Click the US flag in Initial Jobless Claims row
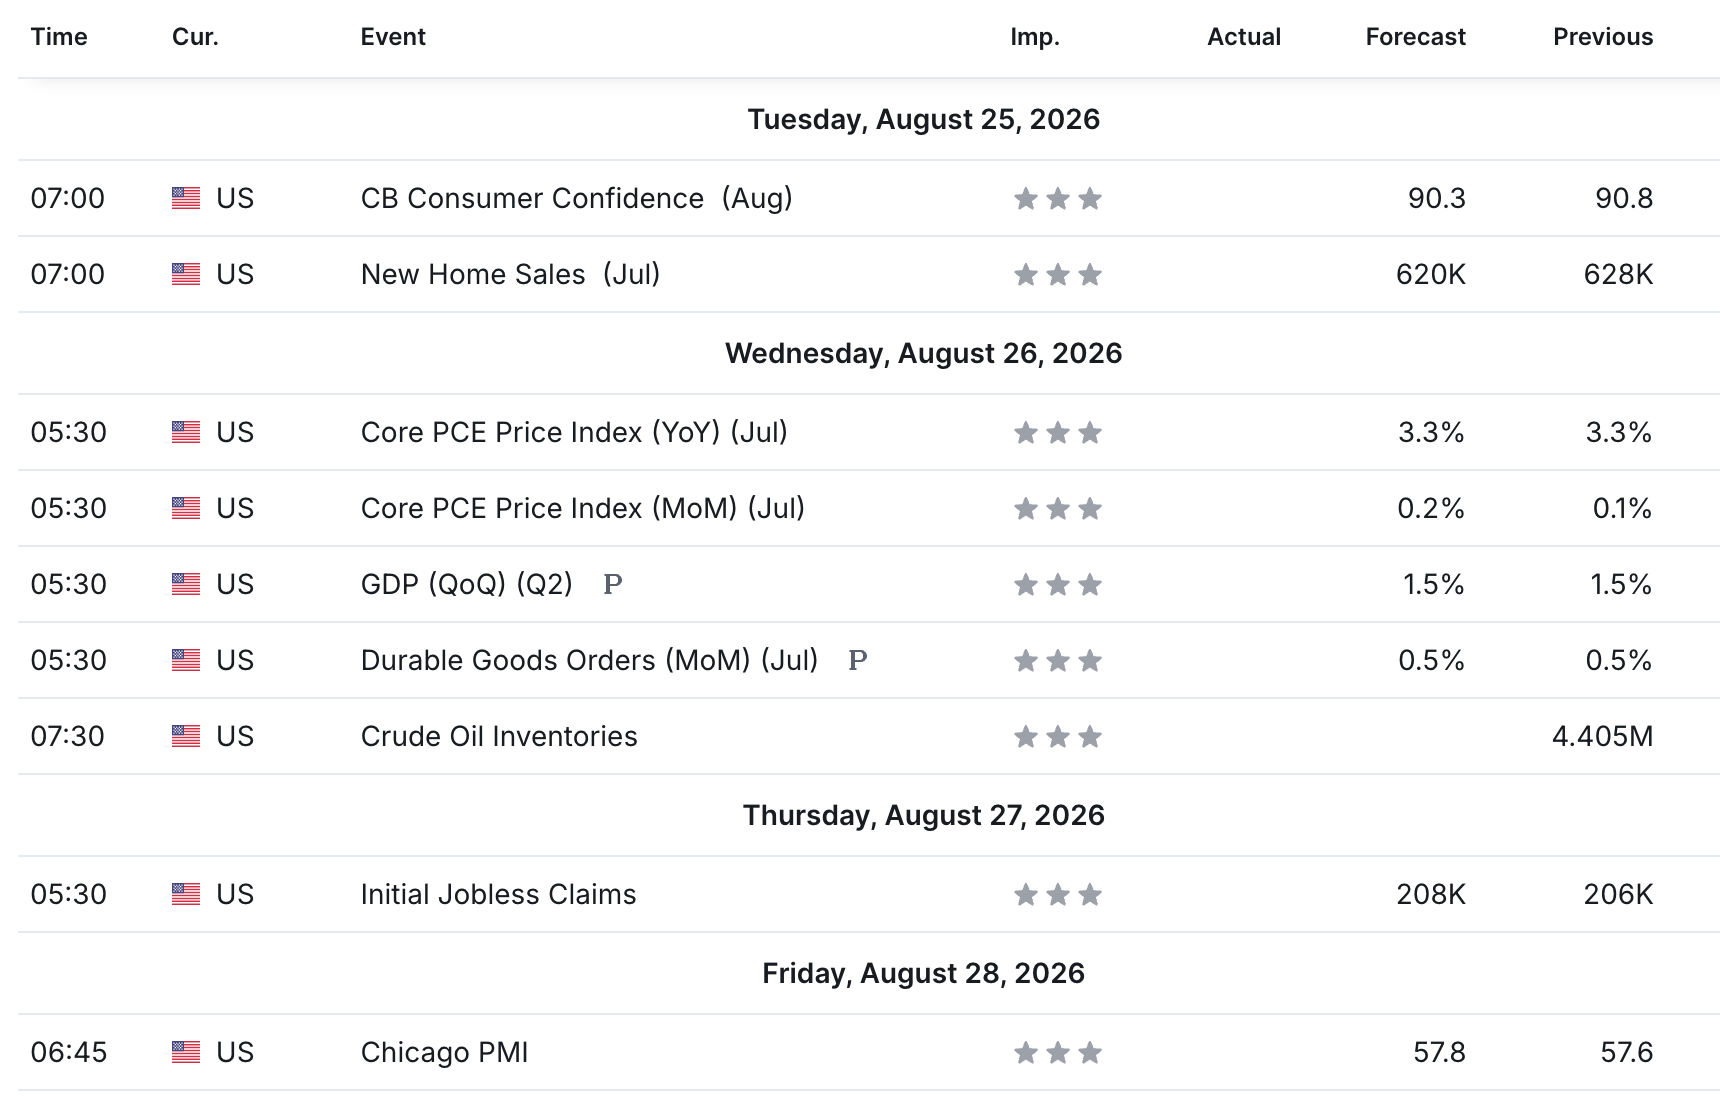 click(186, 894)
